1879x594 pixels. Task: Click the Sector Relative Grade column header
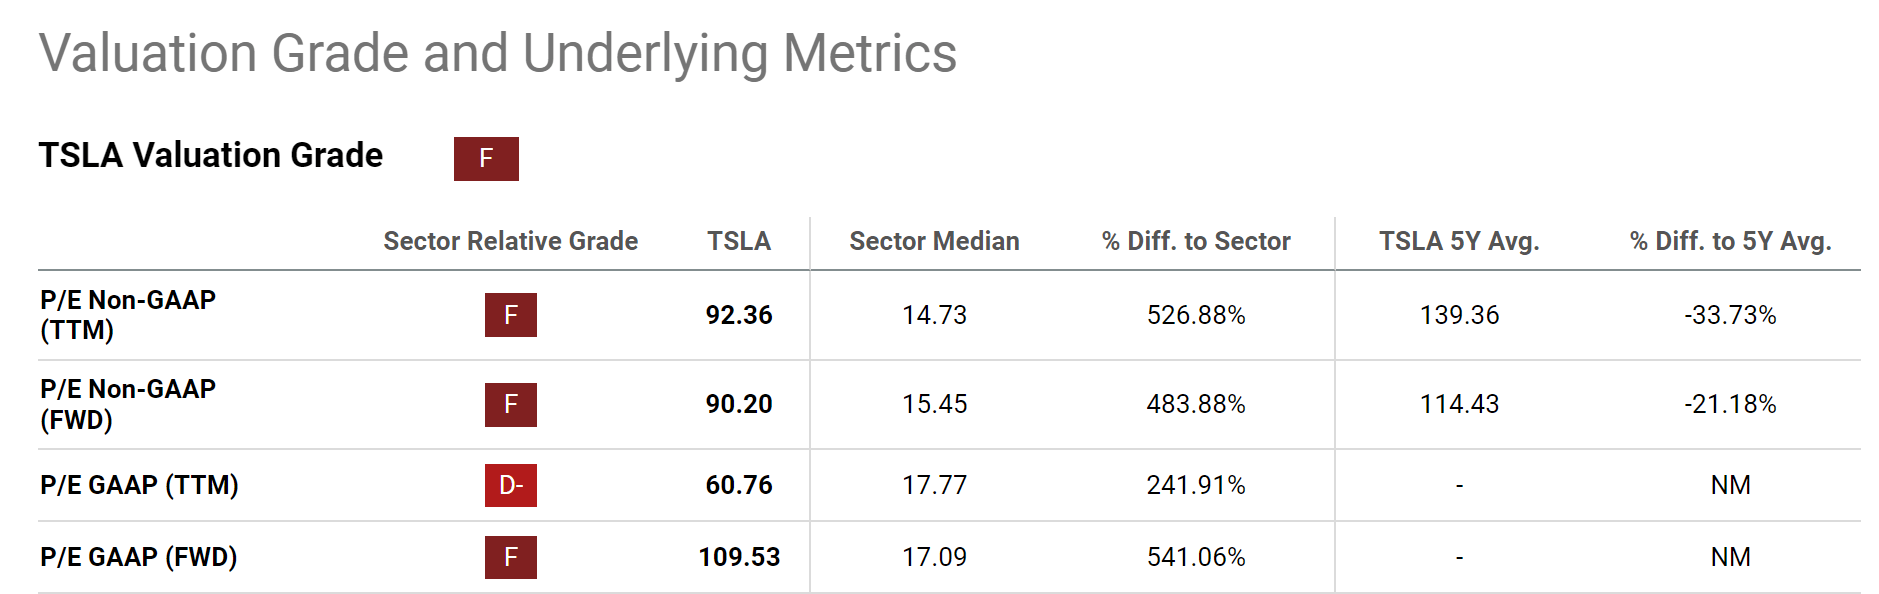(x=510, y=241)
